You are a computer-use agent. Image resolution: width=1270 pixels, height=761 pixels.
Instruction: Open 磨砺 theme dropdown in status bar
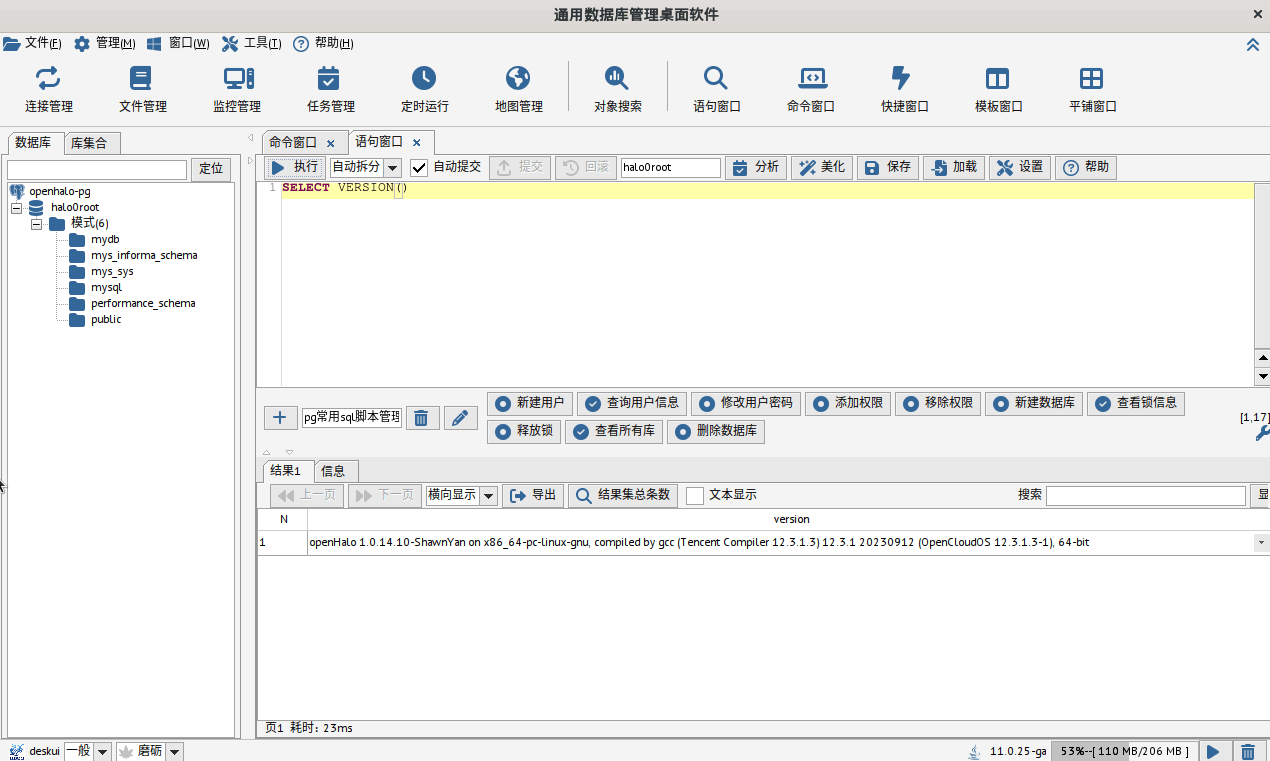click(x=174, y=751)
